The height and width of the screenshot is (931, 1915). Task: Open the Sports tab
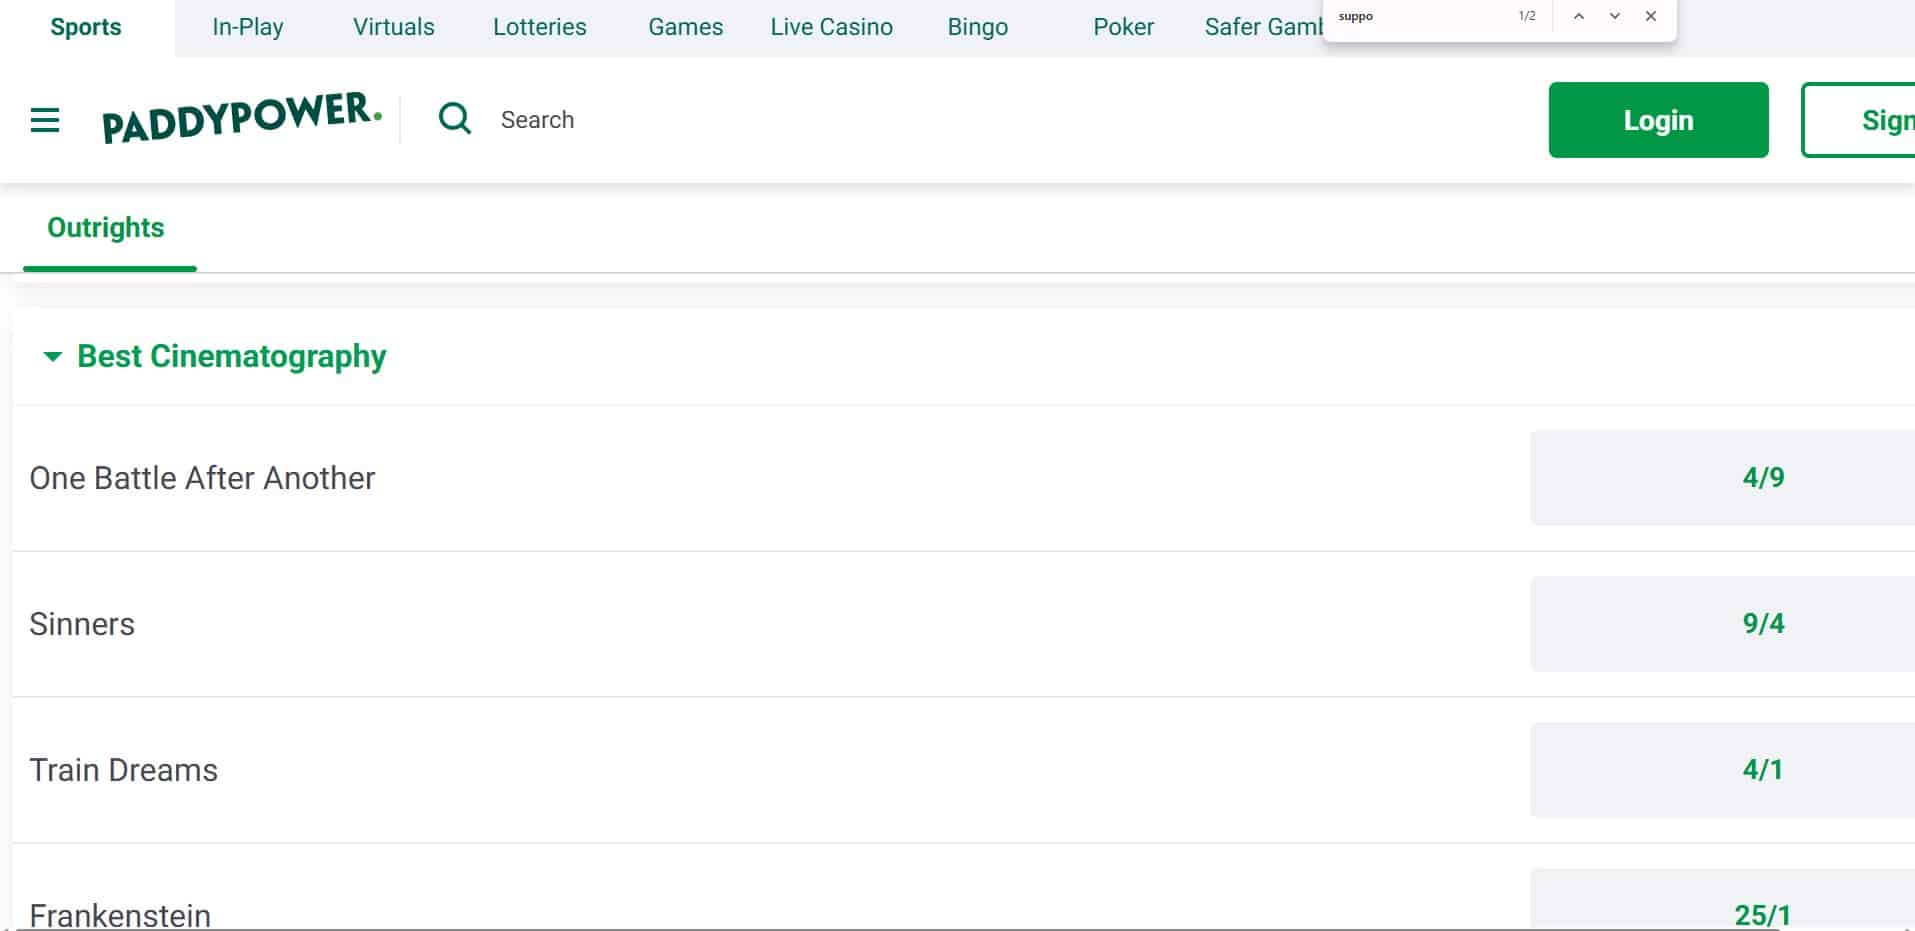click(x=86, y=27)
